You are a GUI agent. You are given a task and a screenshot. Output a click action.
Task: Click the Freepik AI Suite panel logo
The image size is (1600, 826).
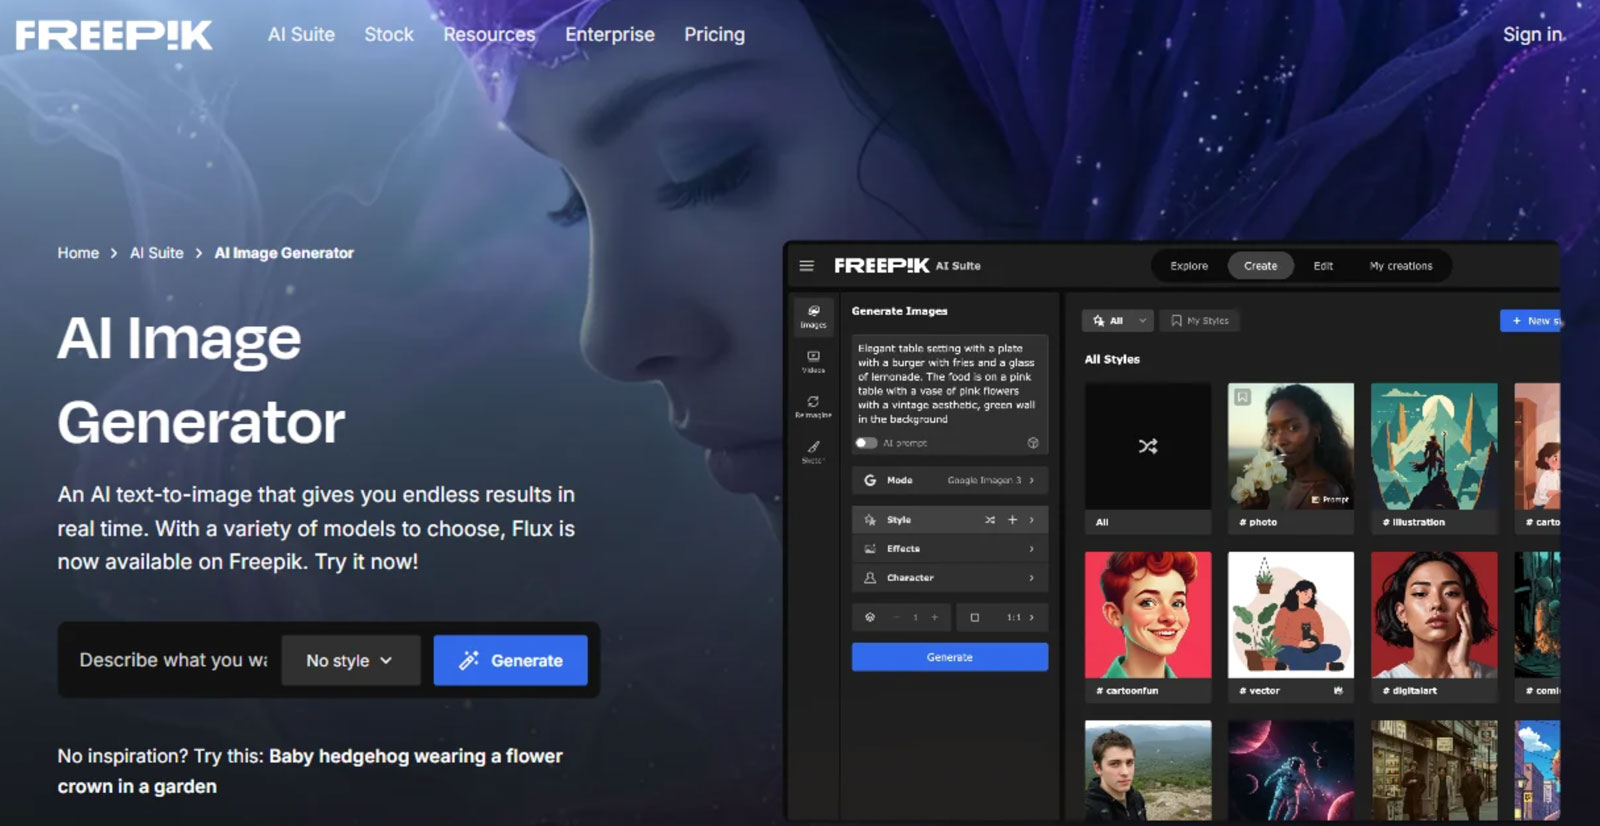pyautogui.click(x=907, y=266)
